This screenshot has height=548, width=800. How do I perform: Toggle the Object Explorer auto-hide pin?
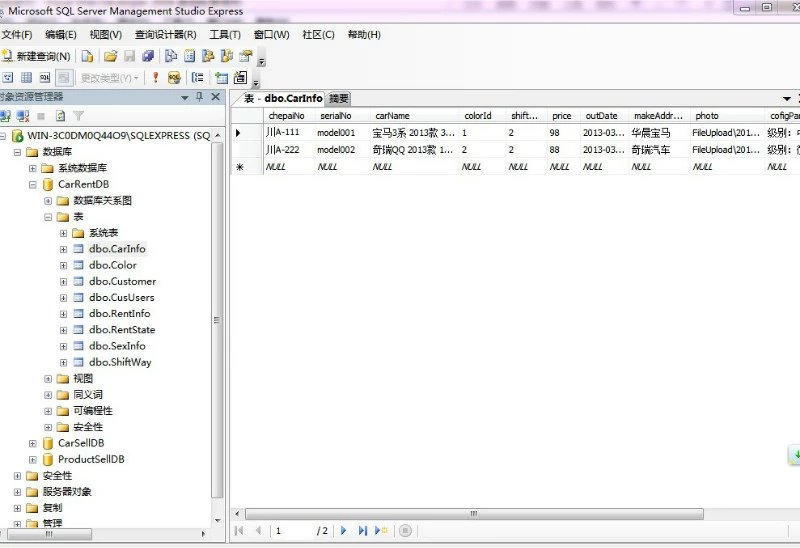pyautogui.click(x=199, y=96)
